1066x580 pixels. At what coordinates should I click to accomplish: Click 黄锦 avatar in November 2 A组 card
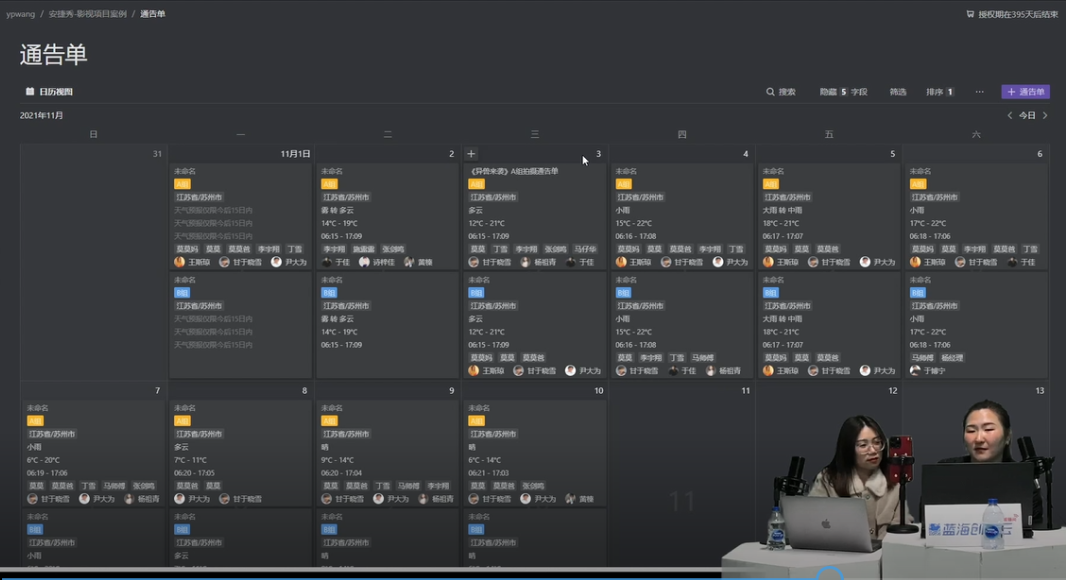coord(409,262)
